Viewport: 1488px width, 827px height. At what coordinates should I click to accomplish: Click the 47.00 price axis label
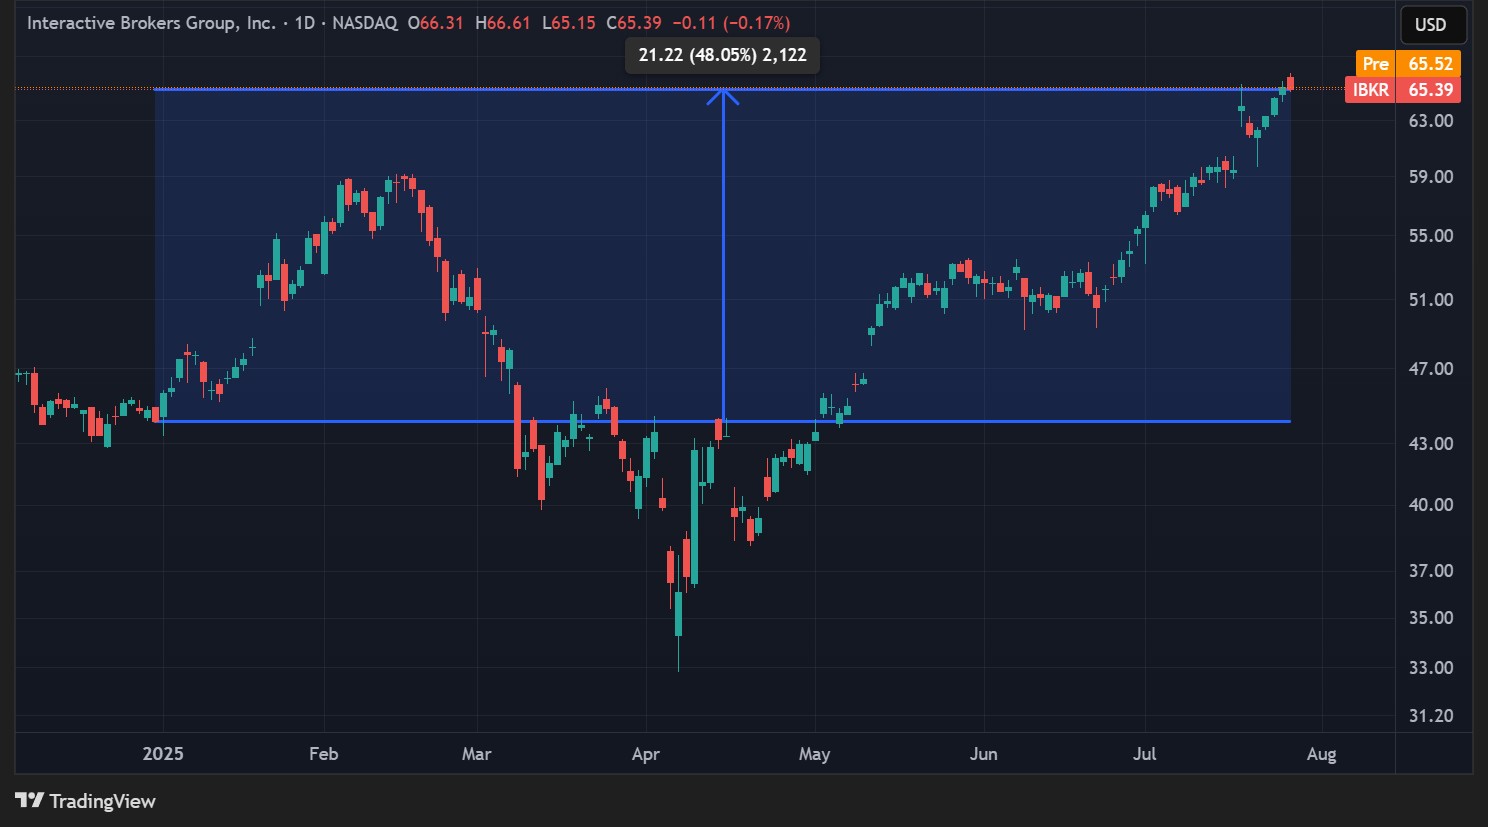pyautogui.click(x=1430, y=369)
